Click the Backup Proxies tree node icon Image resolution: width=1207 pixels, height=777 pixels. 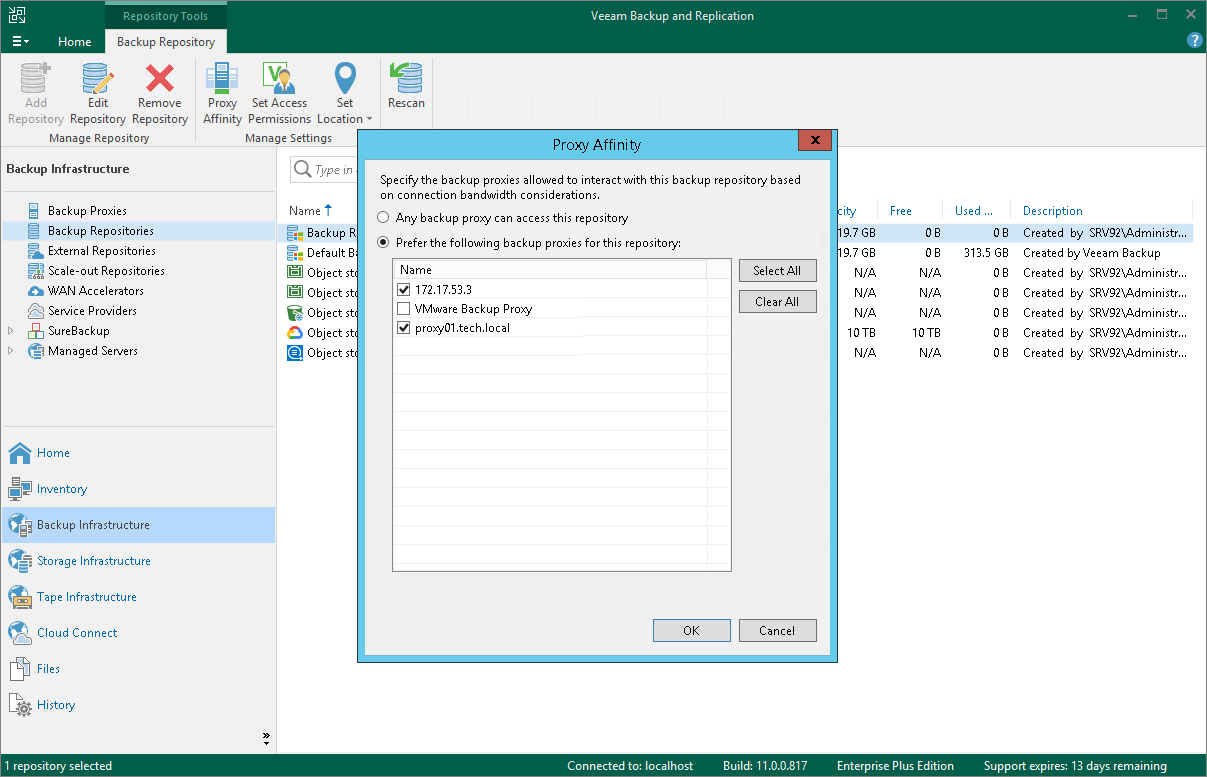(x=36, y=211)
